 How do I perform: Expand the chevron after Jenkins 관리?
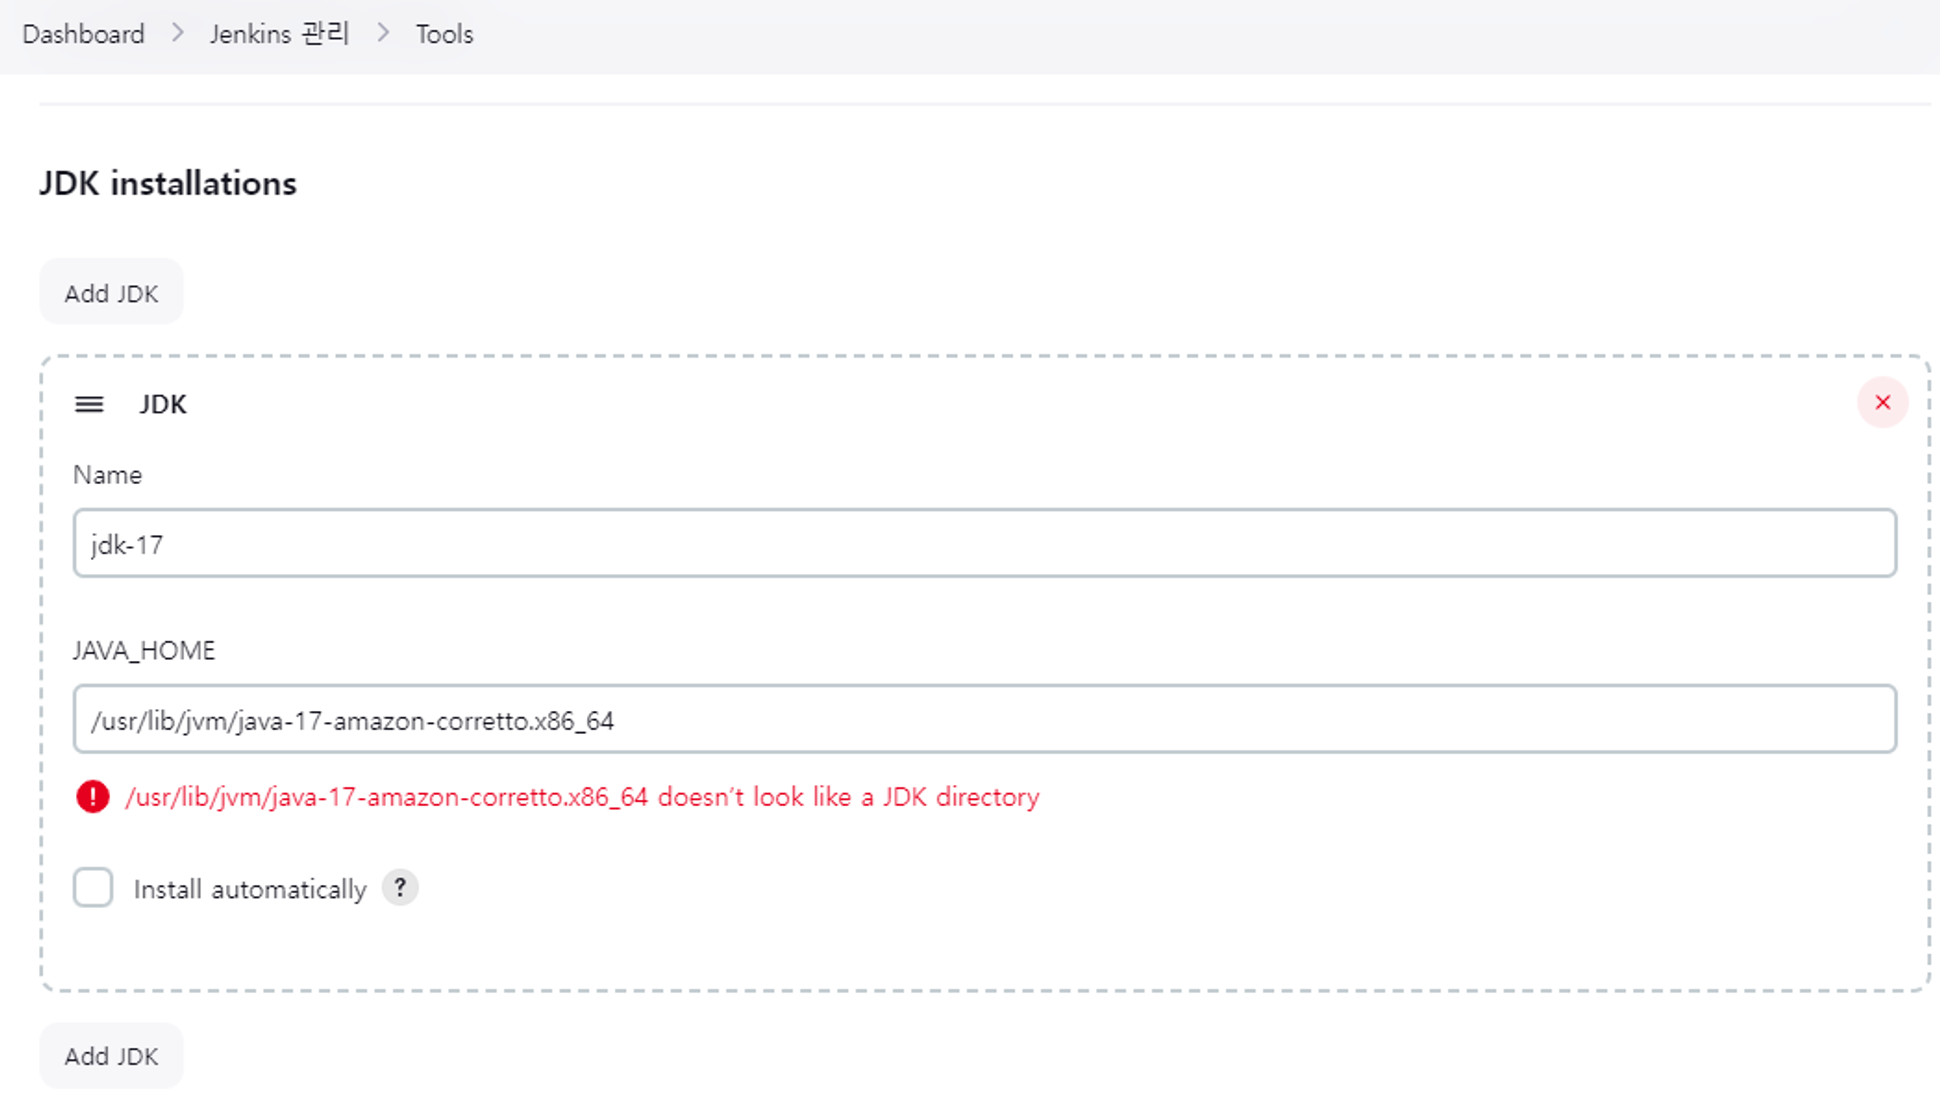pos(383,33)
